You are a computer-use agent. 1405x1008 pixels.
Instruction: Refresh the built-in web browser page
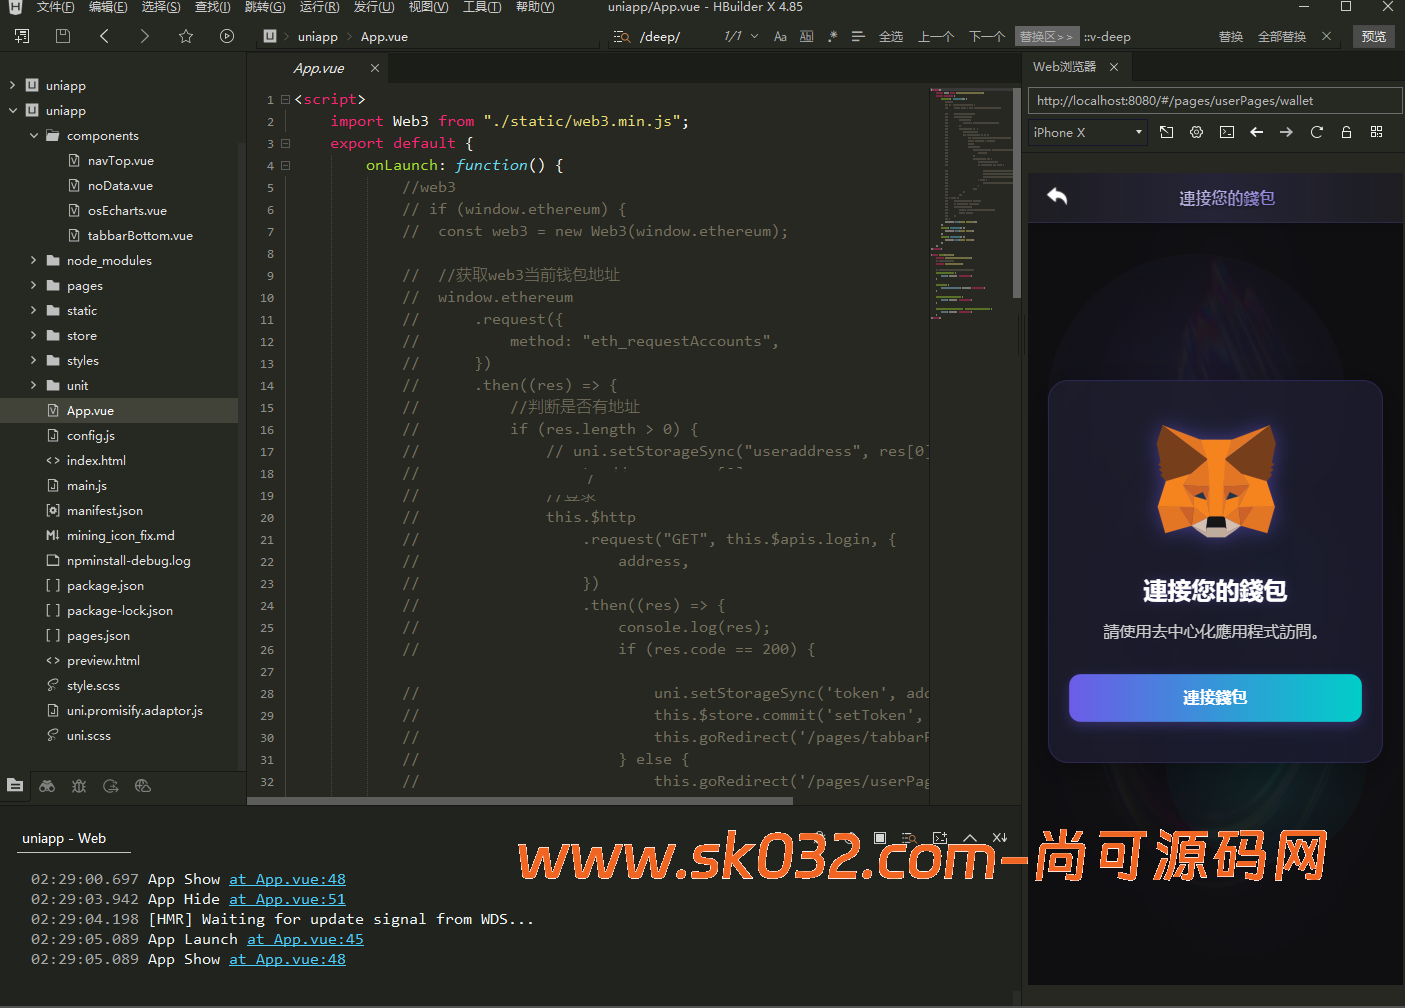pyautogui.click(x=1316, y=132)
